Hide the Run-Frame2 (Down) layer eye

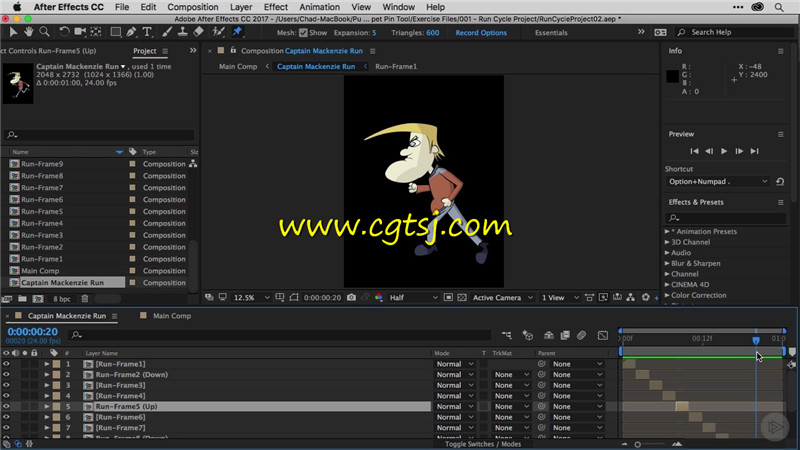coord(6,374)
